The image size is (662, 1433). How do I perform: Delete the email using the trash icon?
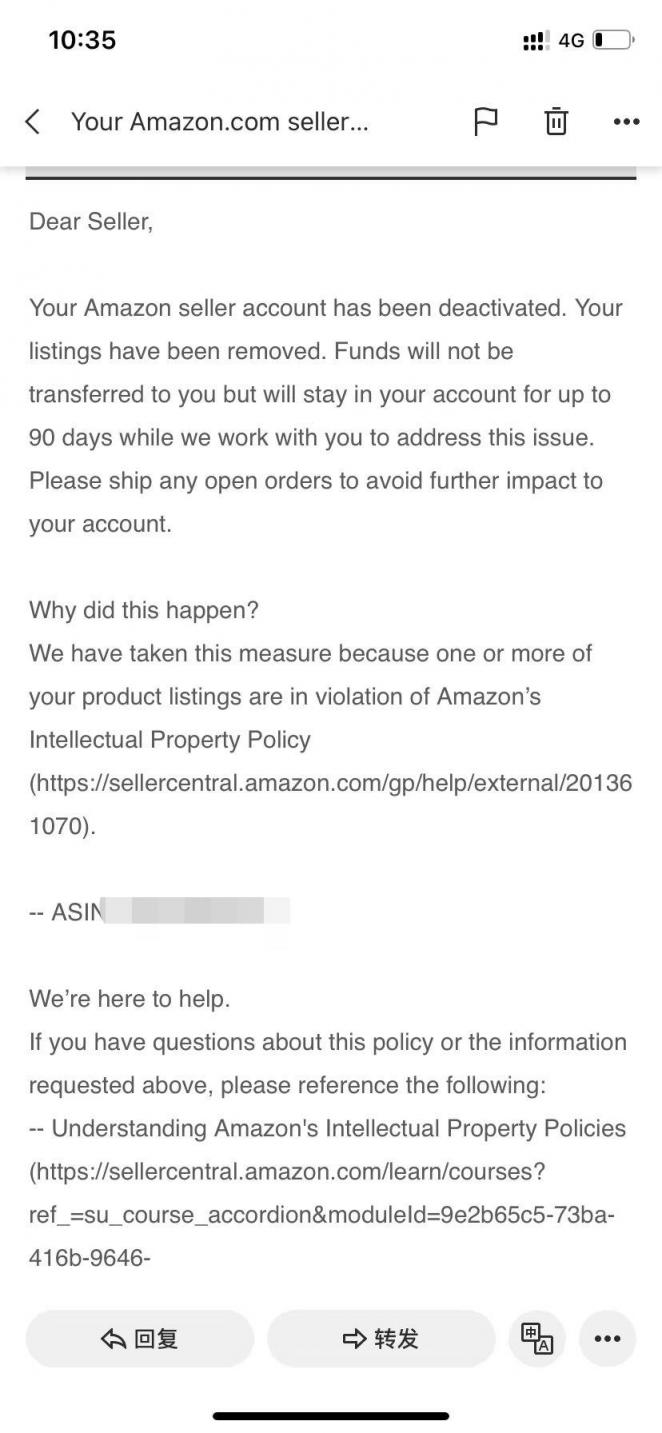(x=556, y=122)
